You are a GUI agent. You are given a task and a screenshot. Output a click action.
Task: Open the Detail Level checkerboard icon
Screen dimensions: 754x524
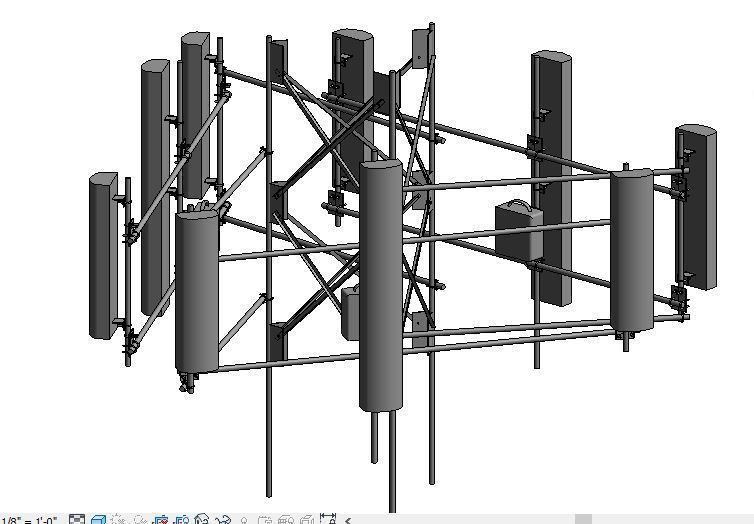[77, 520]
